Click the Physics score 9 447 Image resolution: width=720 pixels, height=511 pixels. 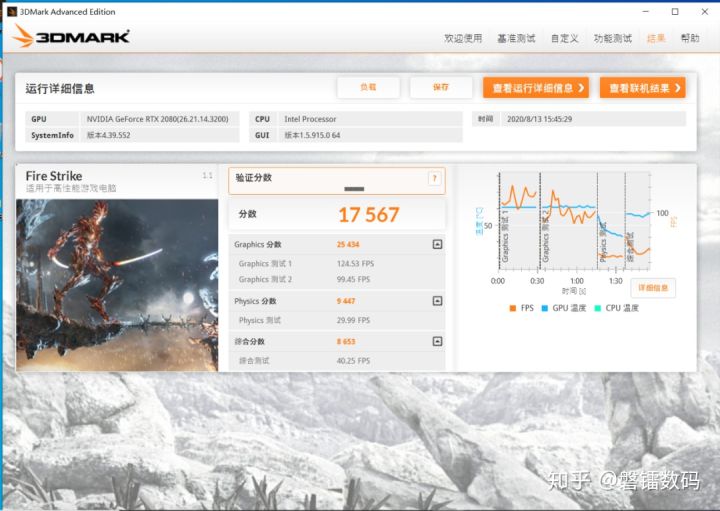pyautogui.click(x=346, y=301)
